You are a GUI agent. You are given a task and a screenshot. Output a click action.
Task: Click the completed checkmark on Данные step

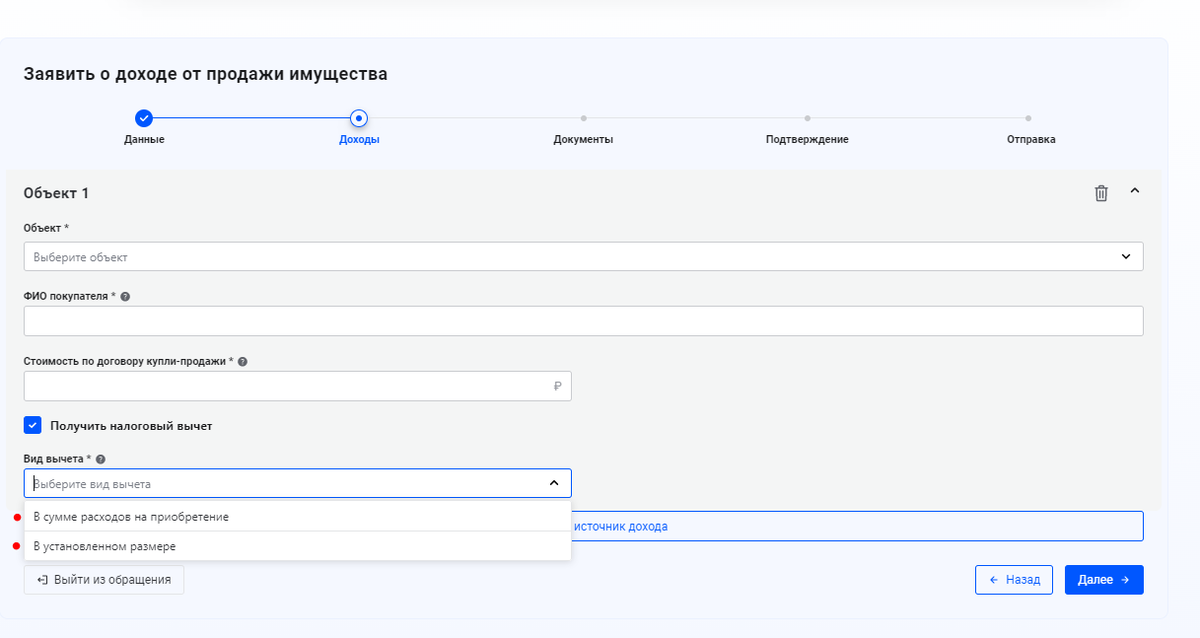[146, 115]
